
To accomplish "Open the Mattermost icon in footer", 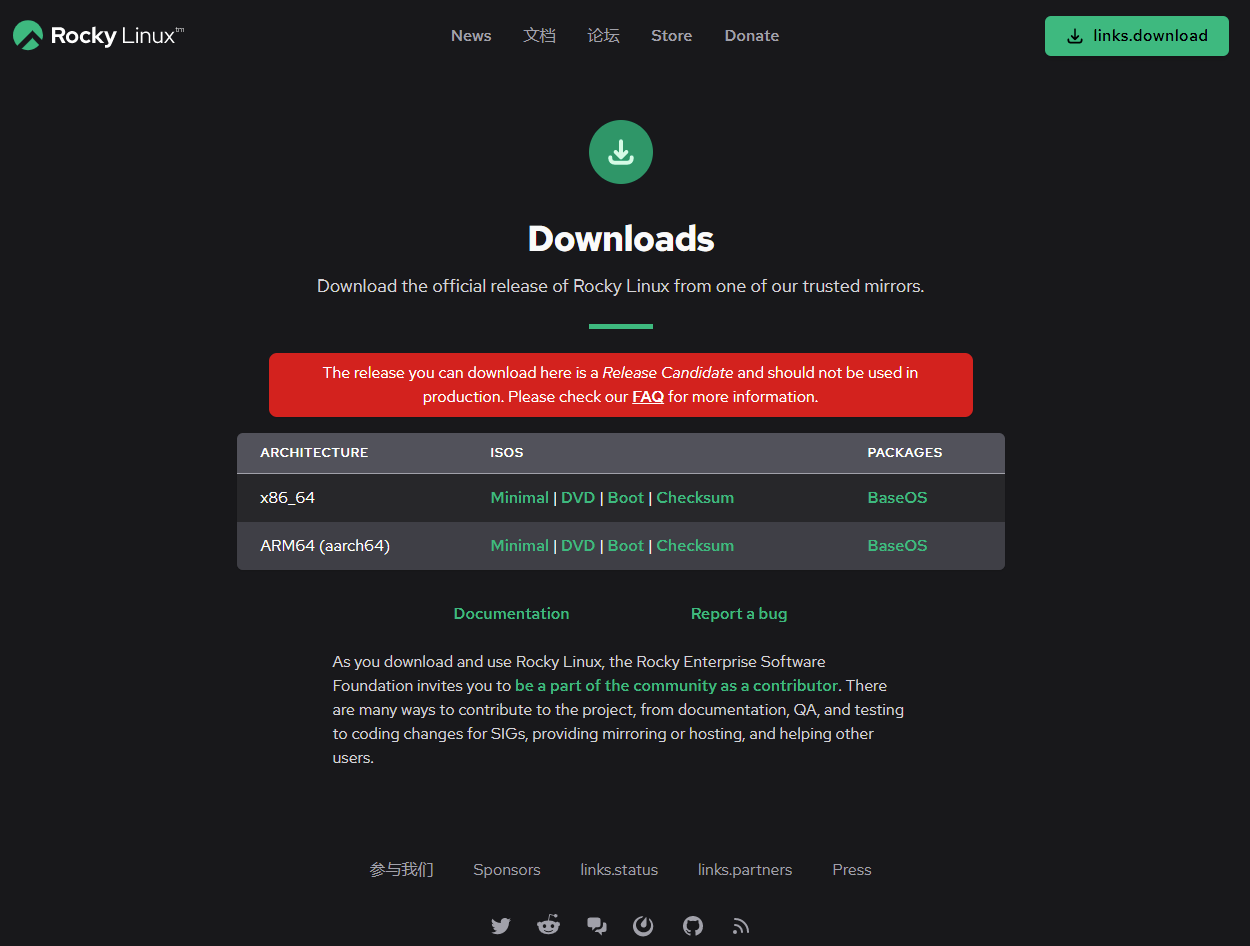I will coord(644,926).
